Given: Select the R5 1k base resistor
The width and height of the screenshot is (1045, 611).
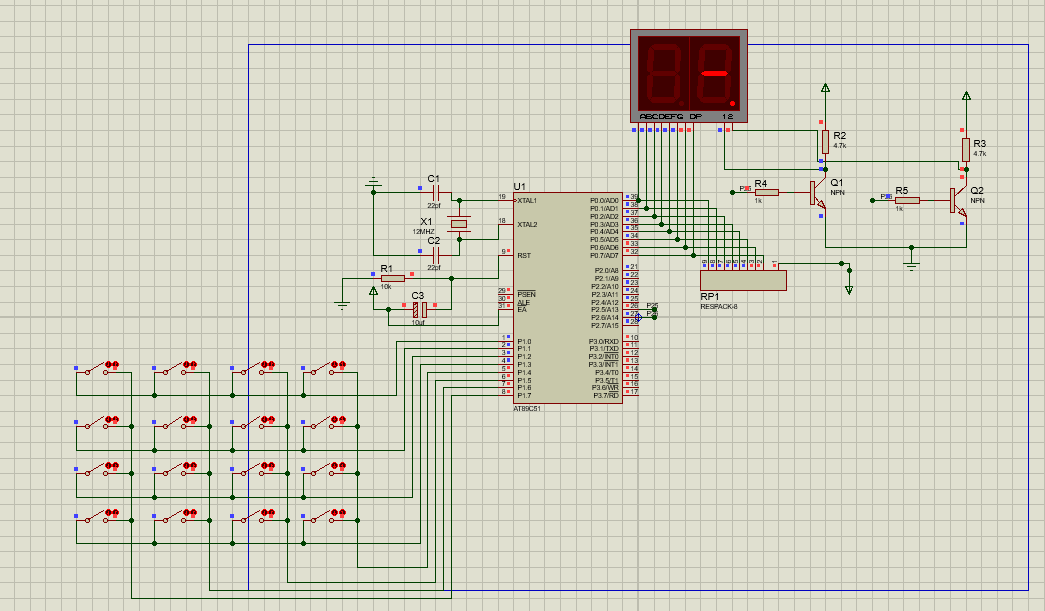Looking at the screenshot, I should click(907, 200).
